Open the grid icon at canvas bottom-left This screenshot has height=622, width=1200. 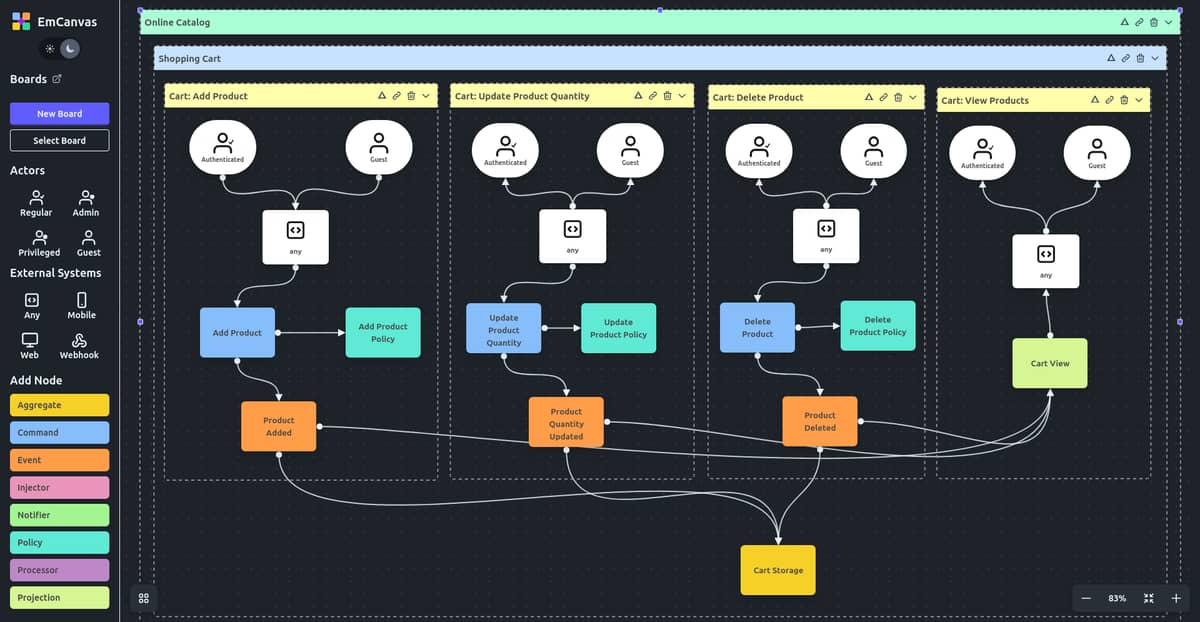pyautogui.click(x=144, y=598)
